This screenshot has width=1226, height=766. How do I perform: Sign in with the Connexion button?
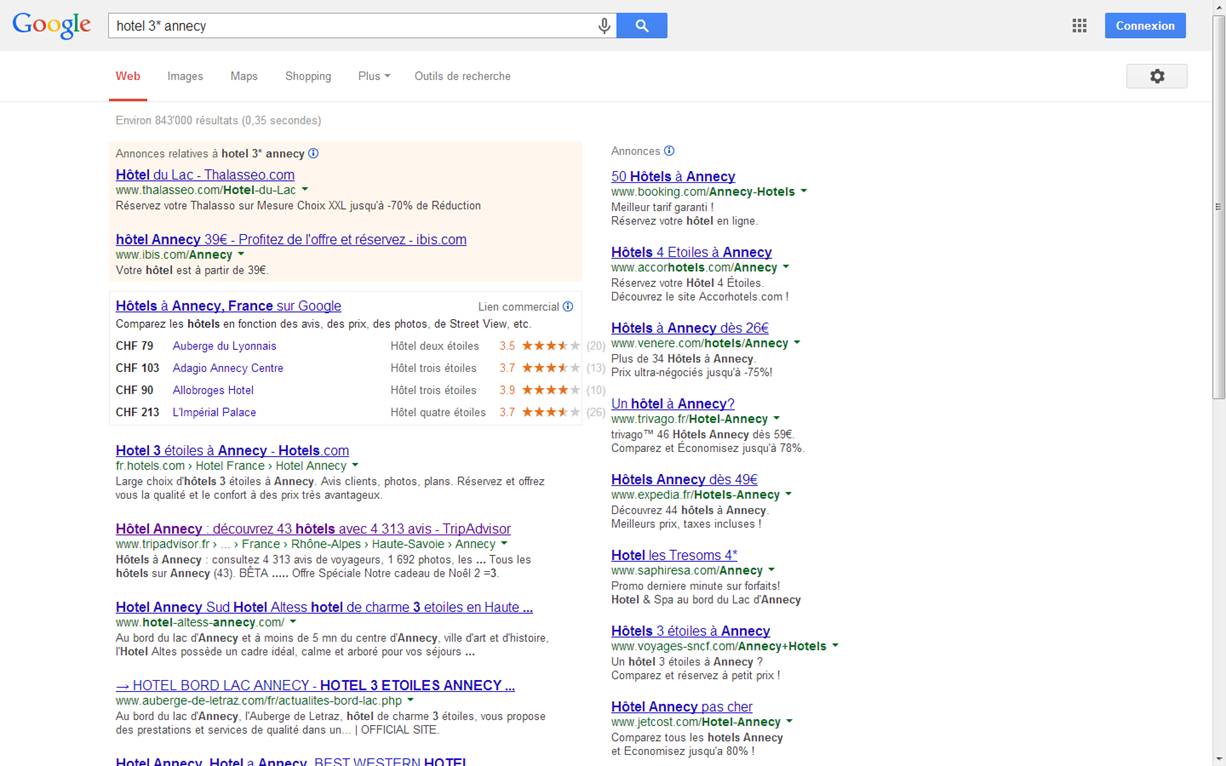pyautogui.click(x=1145, y=26)
